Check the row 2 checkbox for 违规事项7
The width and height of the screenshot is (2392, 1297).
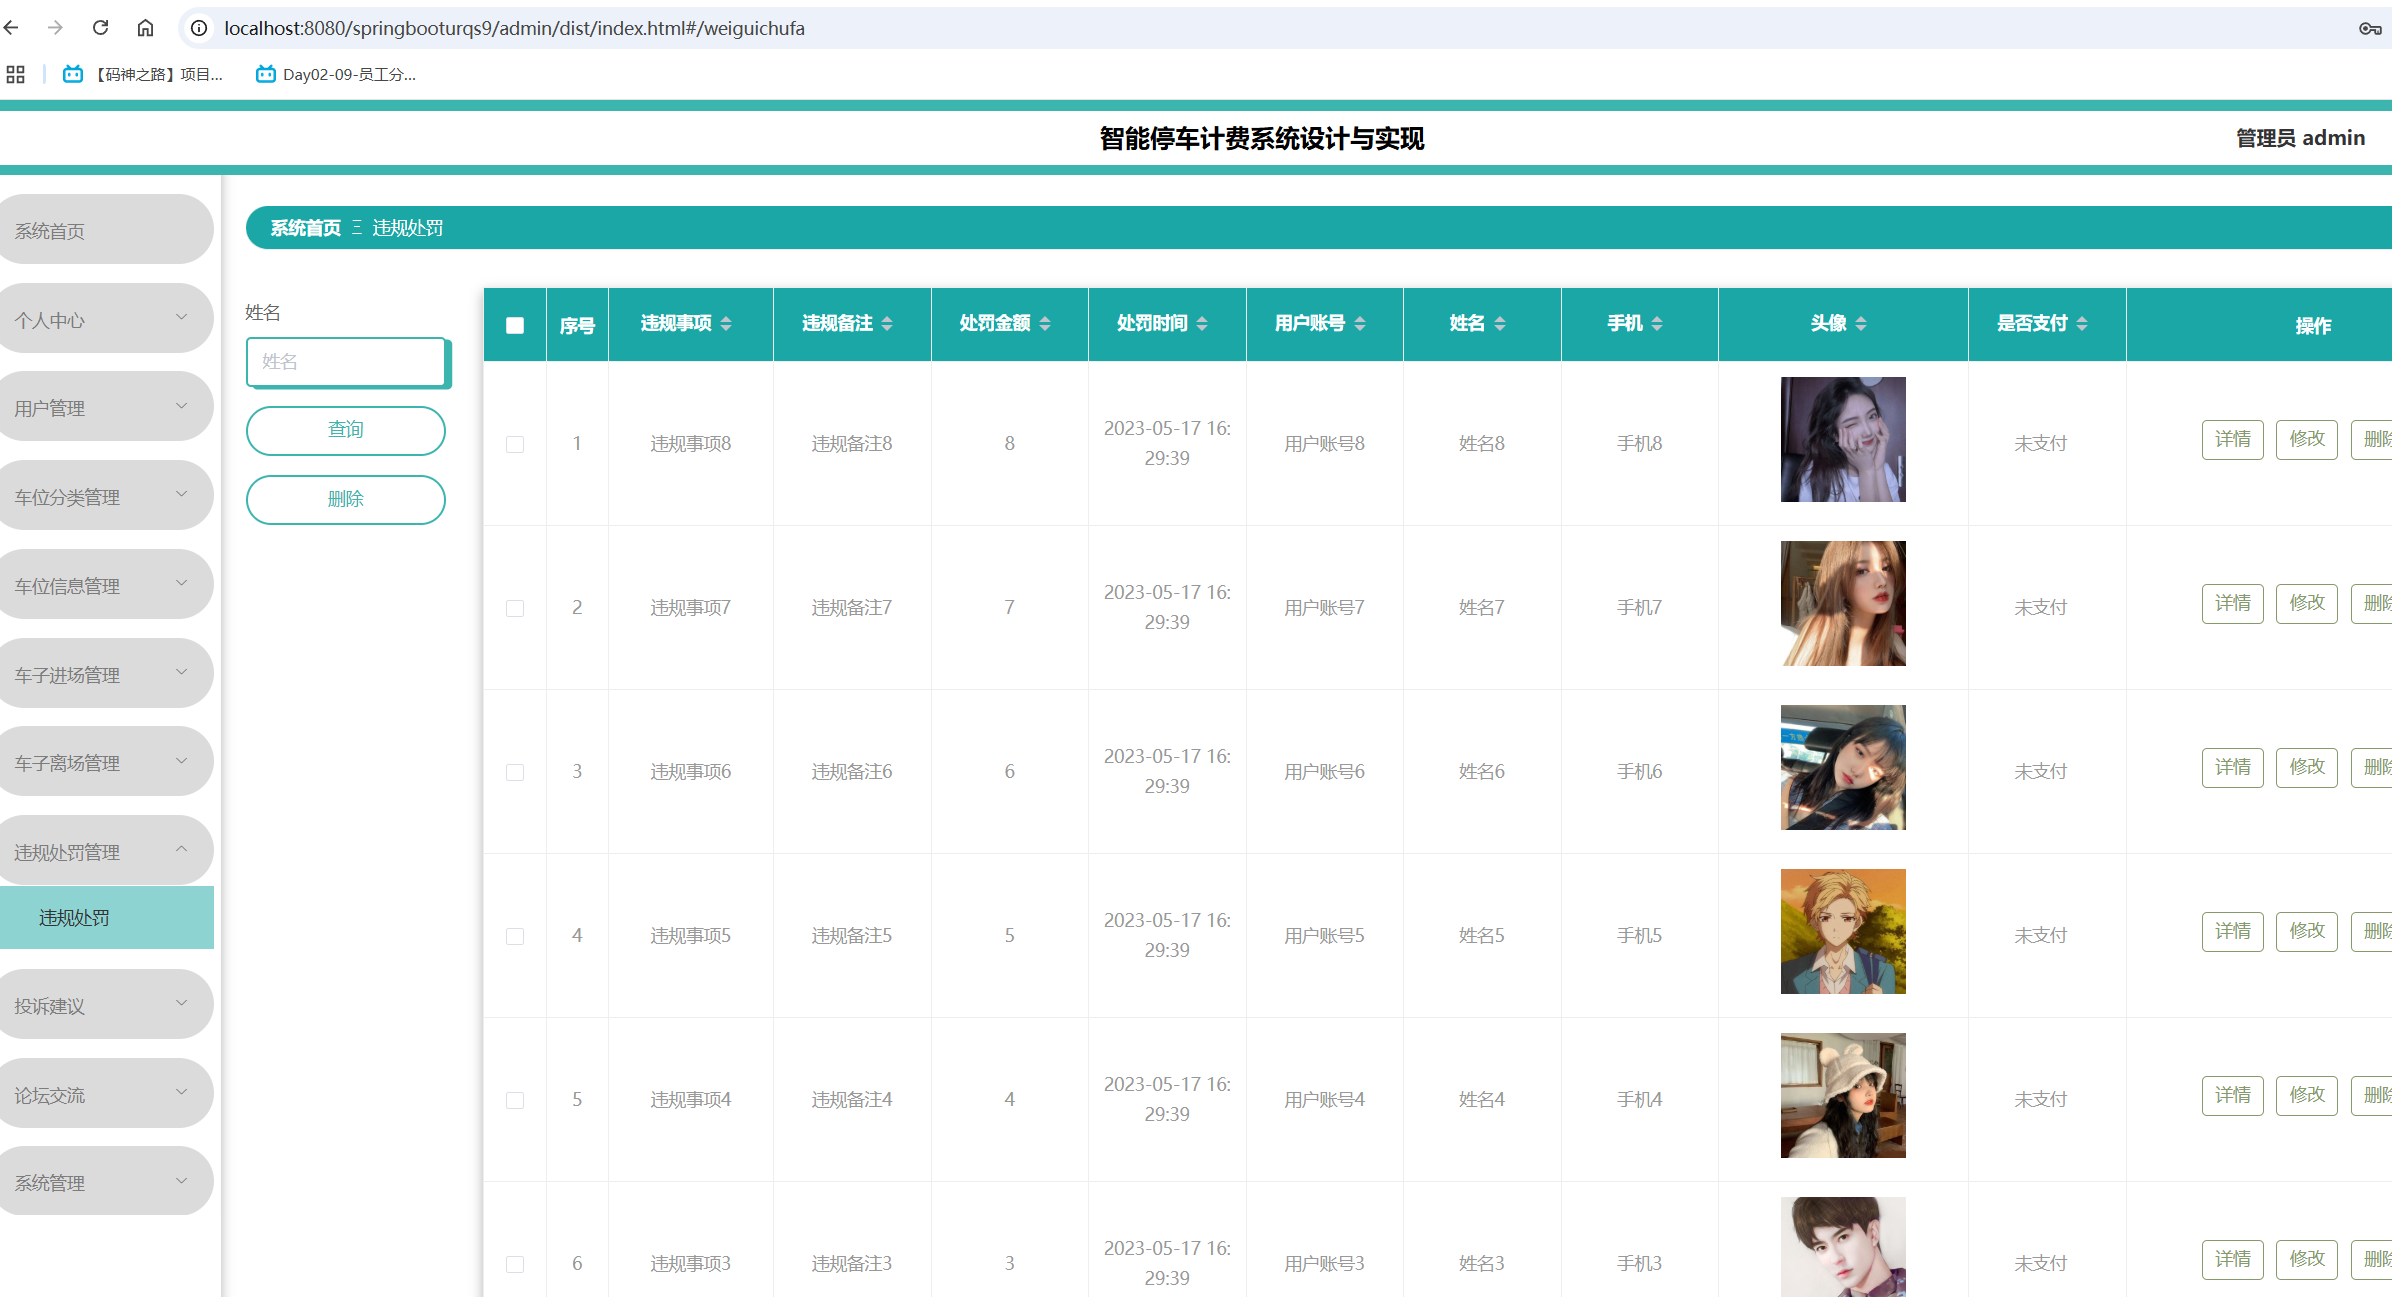coord(515,608)
